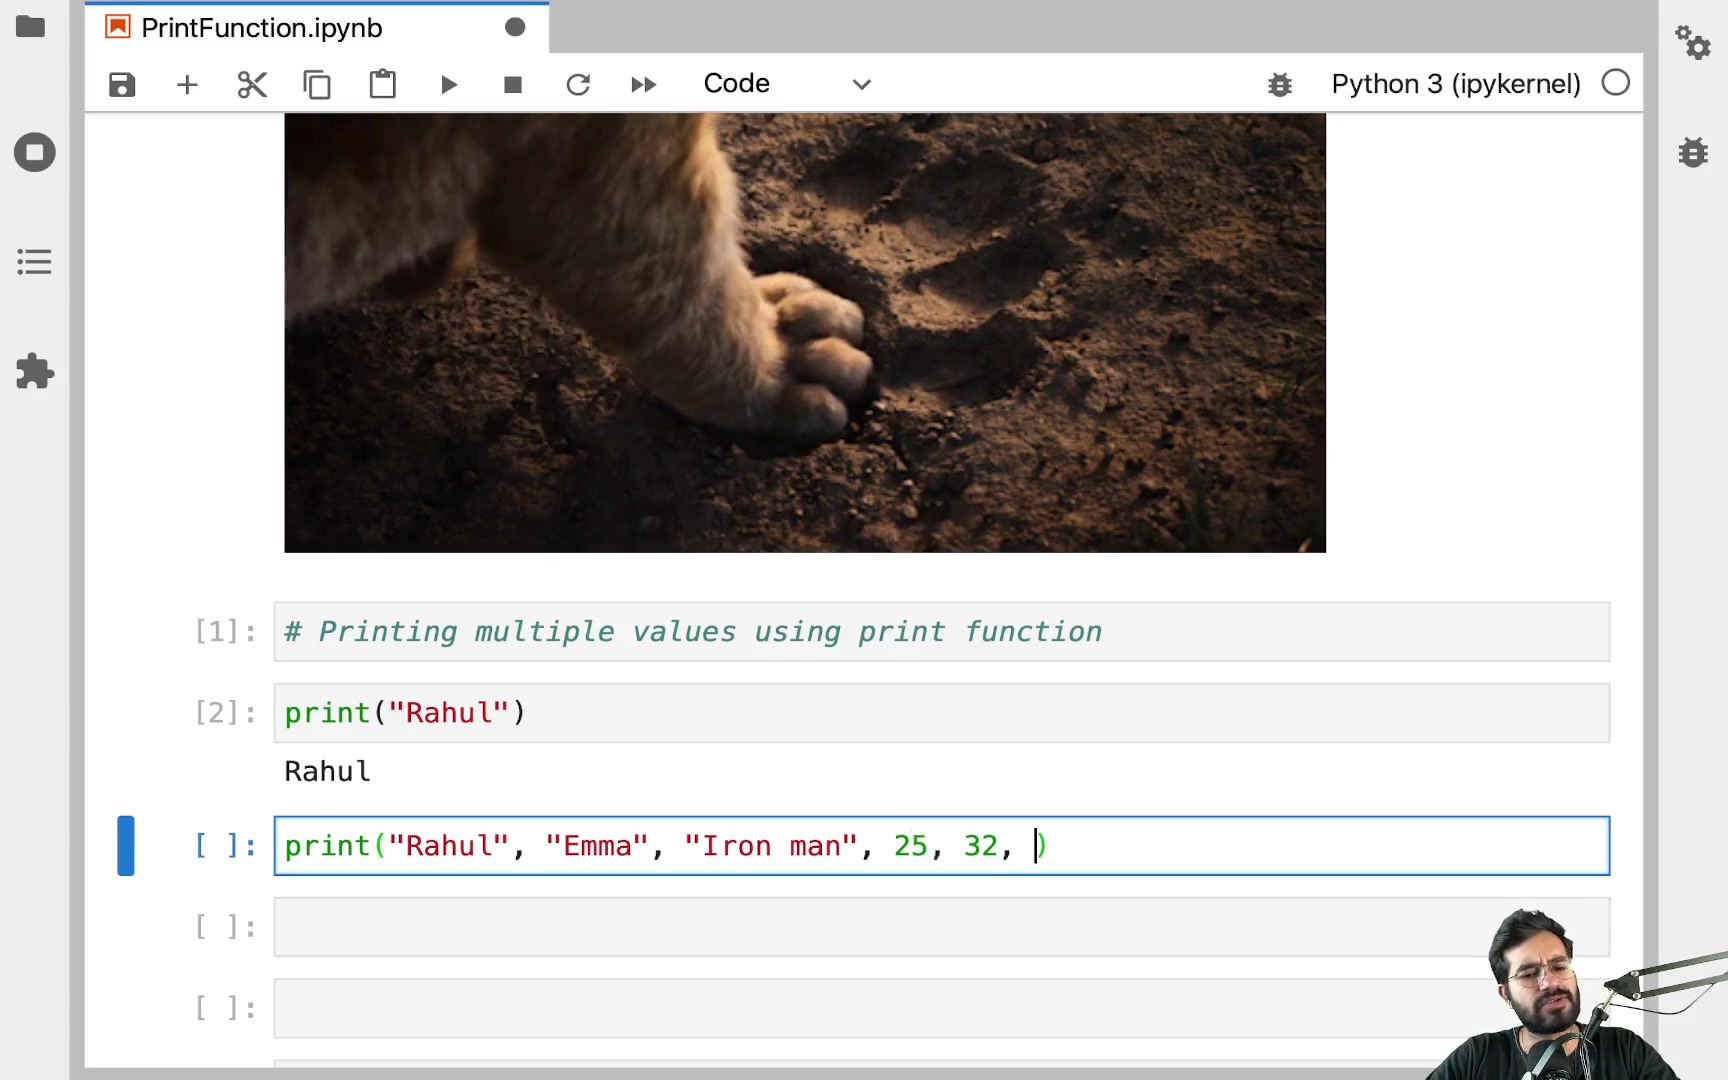The image size is (1728, 1080).
Task: Switch kernel via Python 3 (ipykernel)
Action: click(x=1456, y=84)
